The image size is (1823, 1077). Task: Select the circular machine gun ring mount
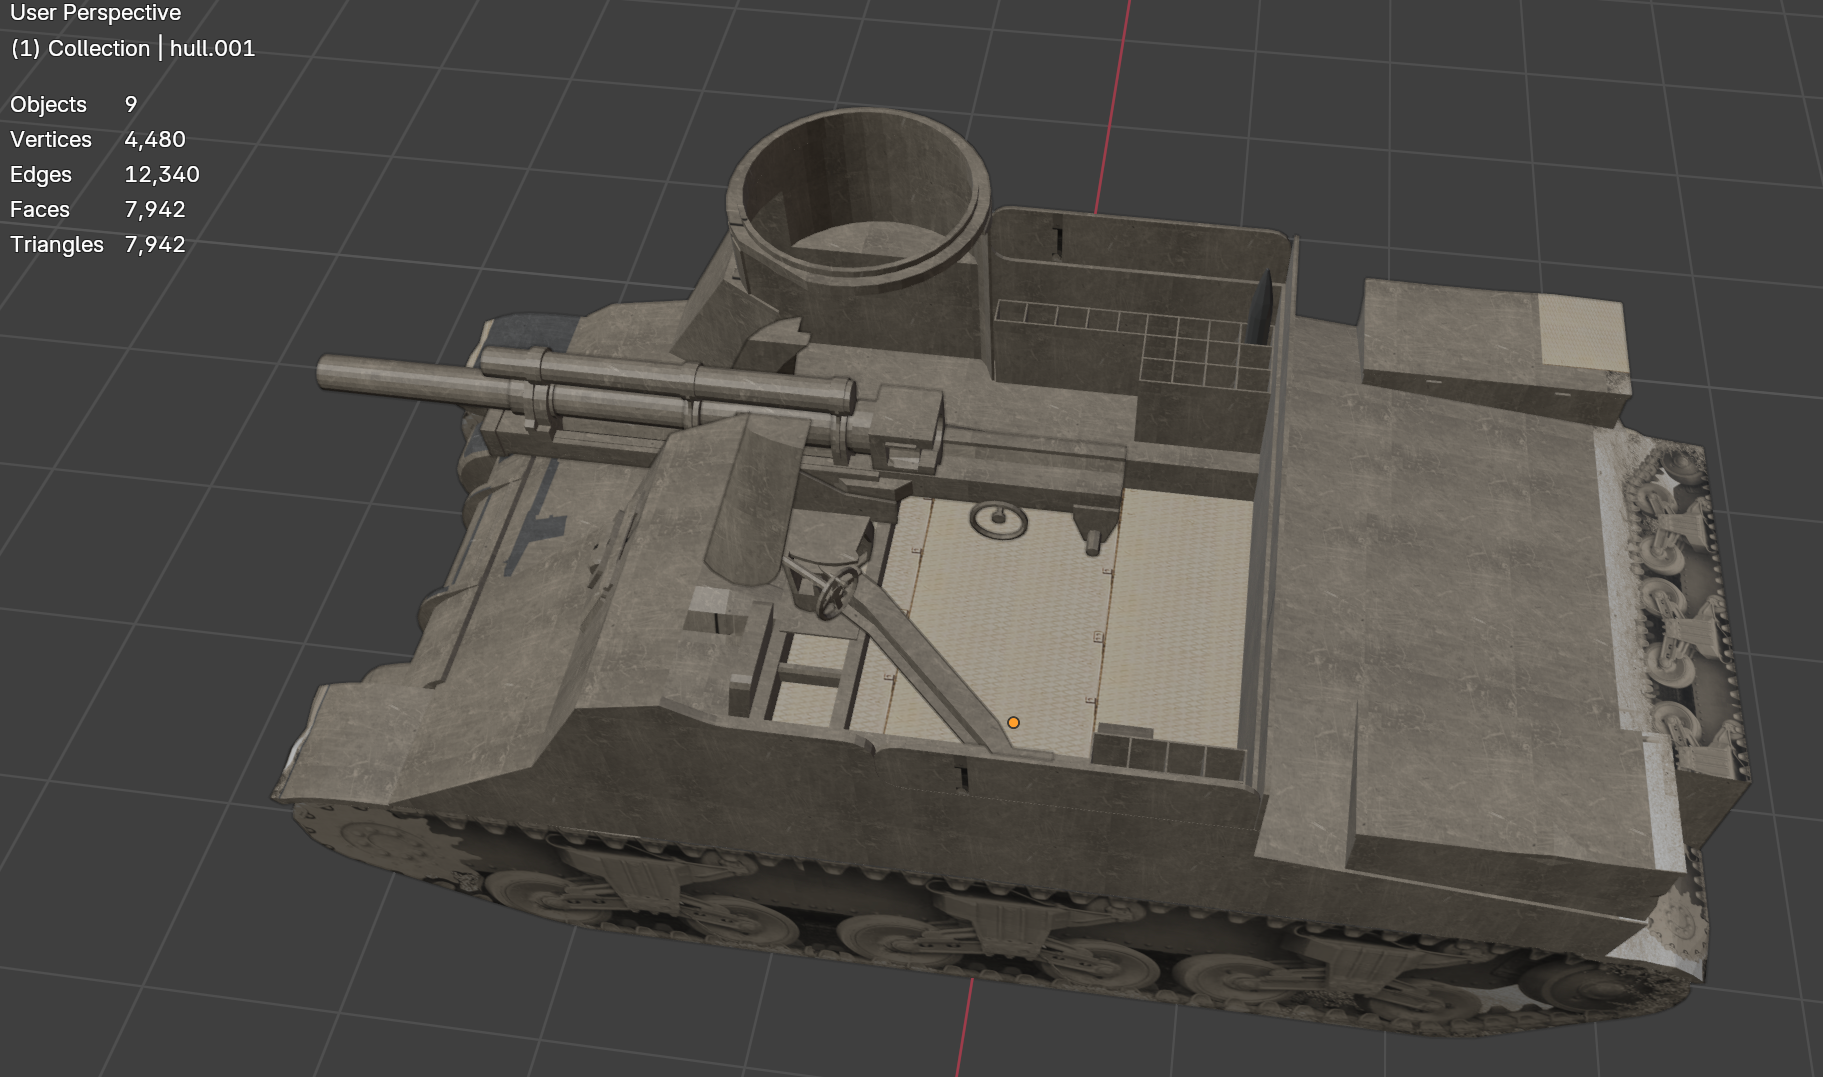(x=858, y=198)
